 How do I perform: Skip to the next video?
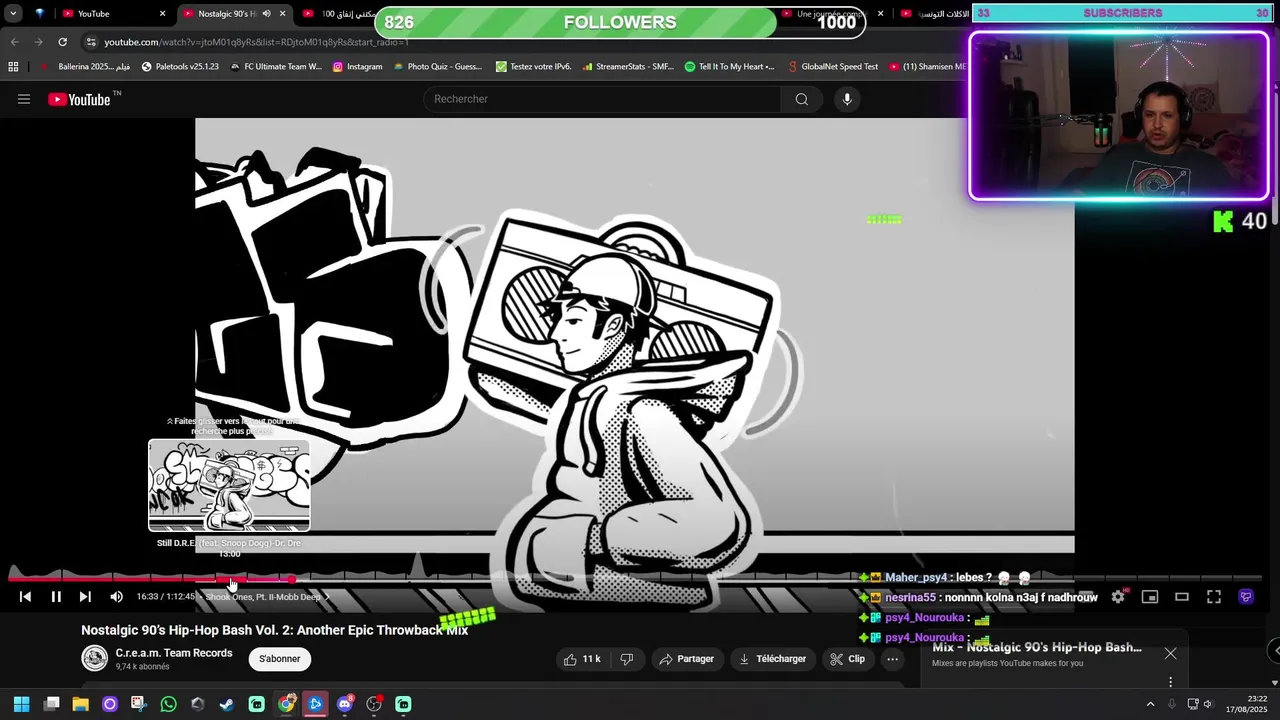(85, 597)
